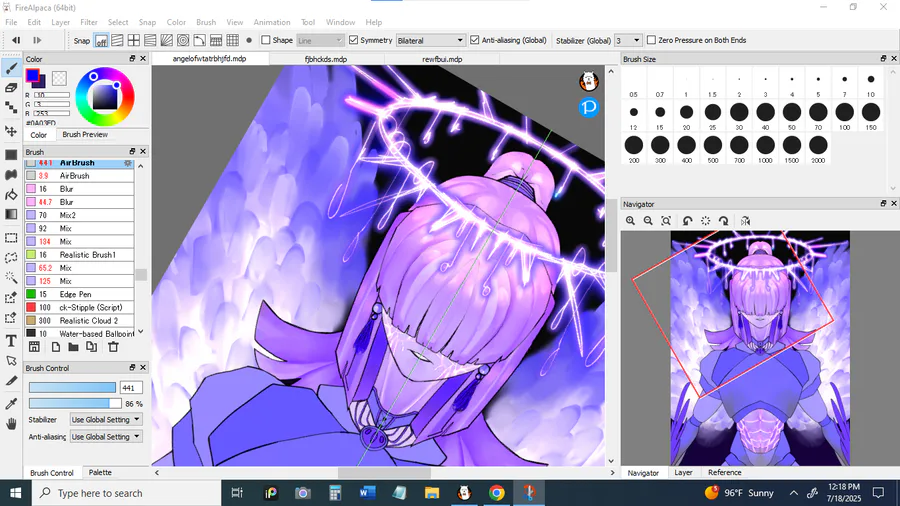Open the Bilateral symmetry dropdown
The image size is (900, 506).
point(430,40)
